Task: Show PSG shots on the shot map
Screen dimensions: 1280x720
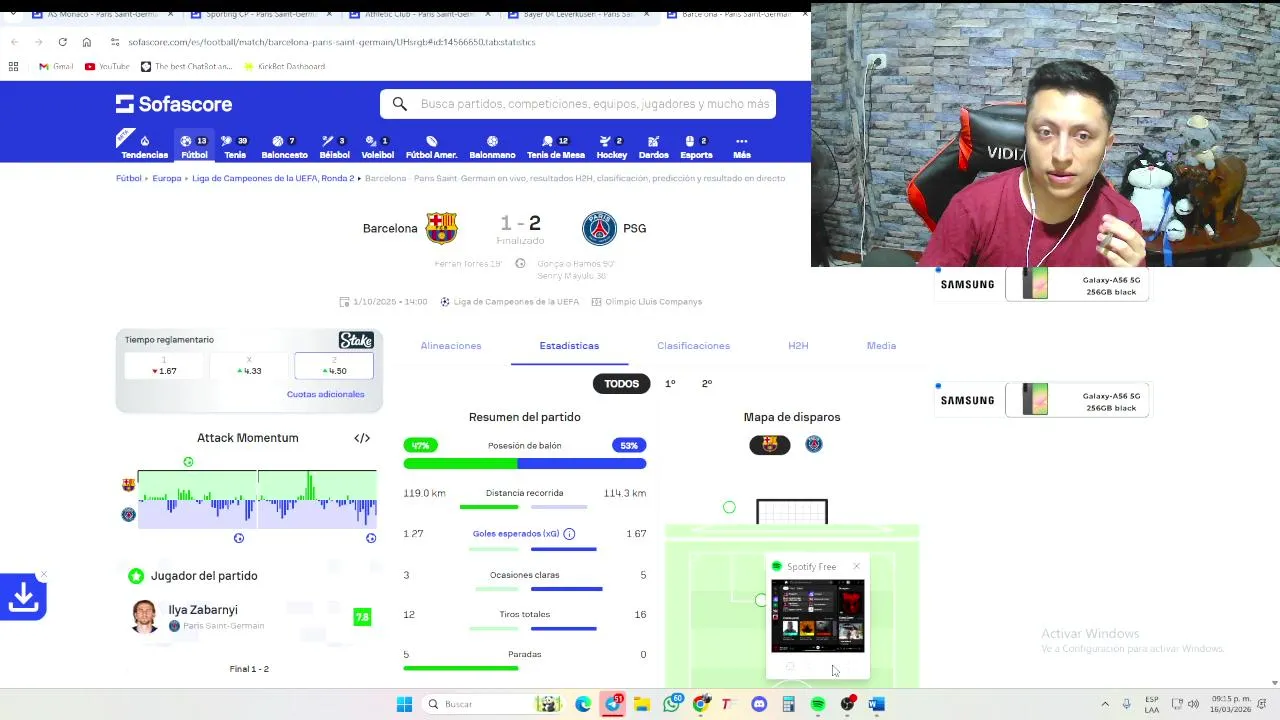Action: (x=814, y=445)
